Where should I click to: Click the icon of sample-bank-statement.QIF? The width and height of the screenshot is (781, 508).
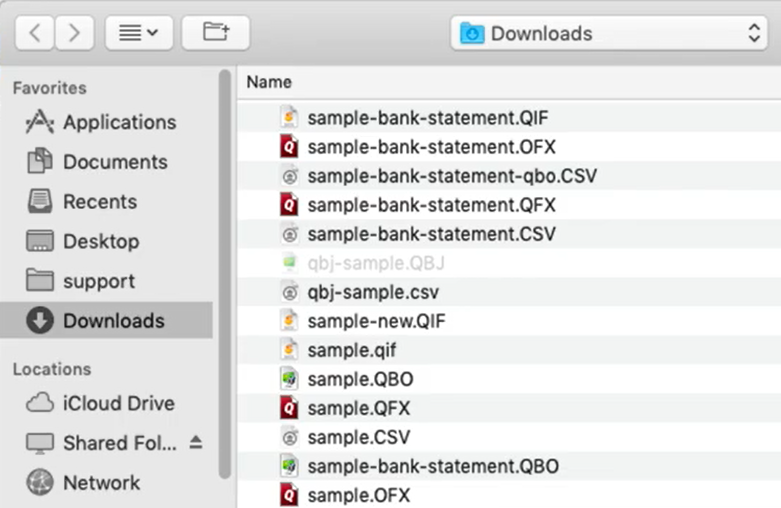289,118
